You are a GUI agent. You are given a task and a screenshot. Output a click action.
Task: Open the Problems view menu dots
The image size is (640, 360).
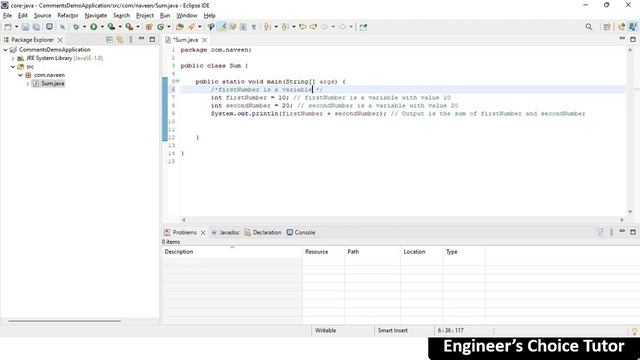[x=611, y=232]
